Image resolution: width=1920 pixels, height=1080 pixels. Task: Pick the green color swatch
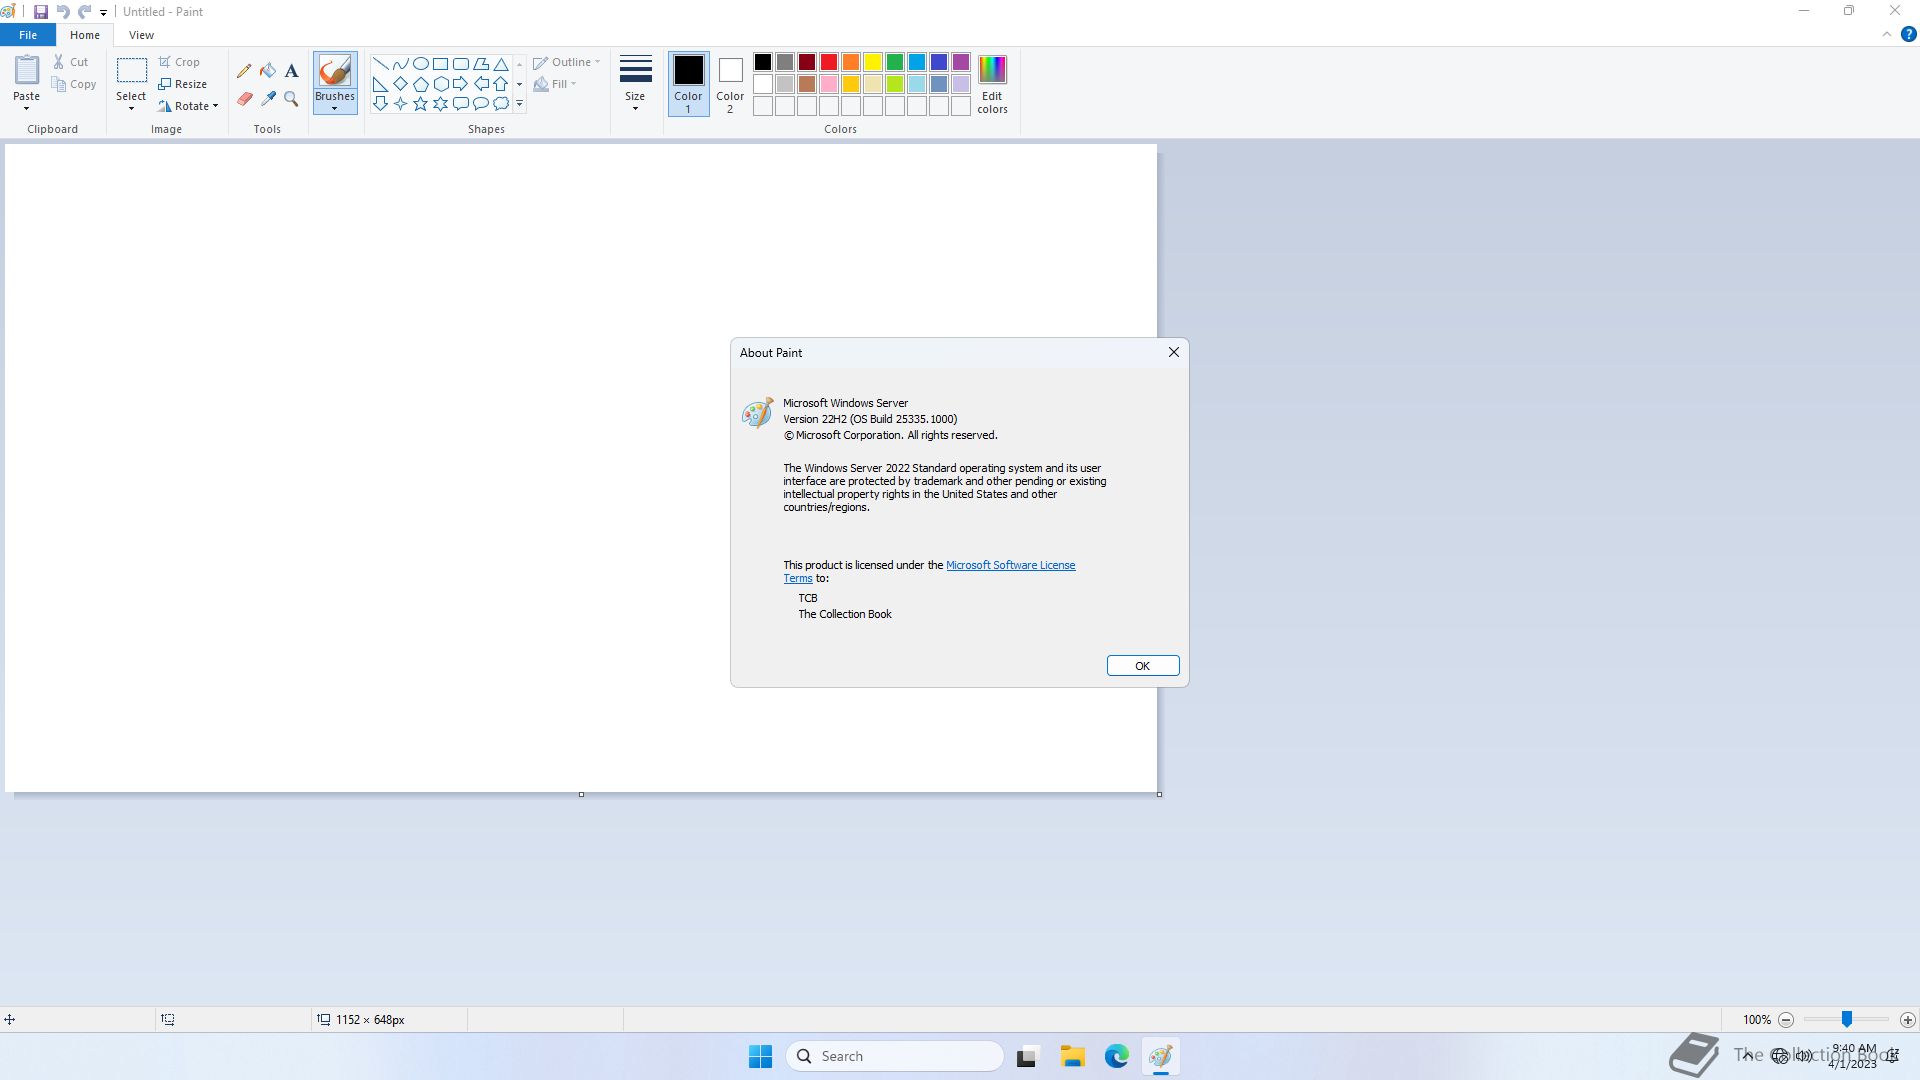point(895,62)
